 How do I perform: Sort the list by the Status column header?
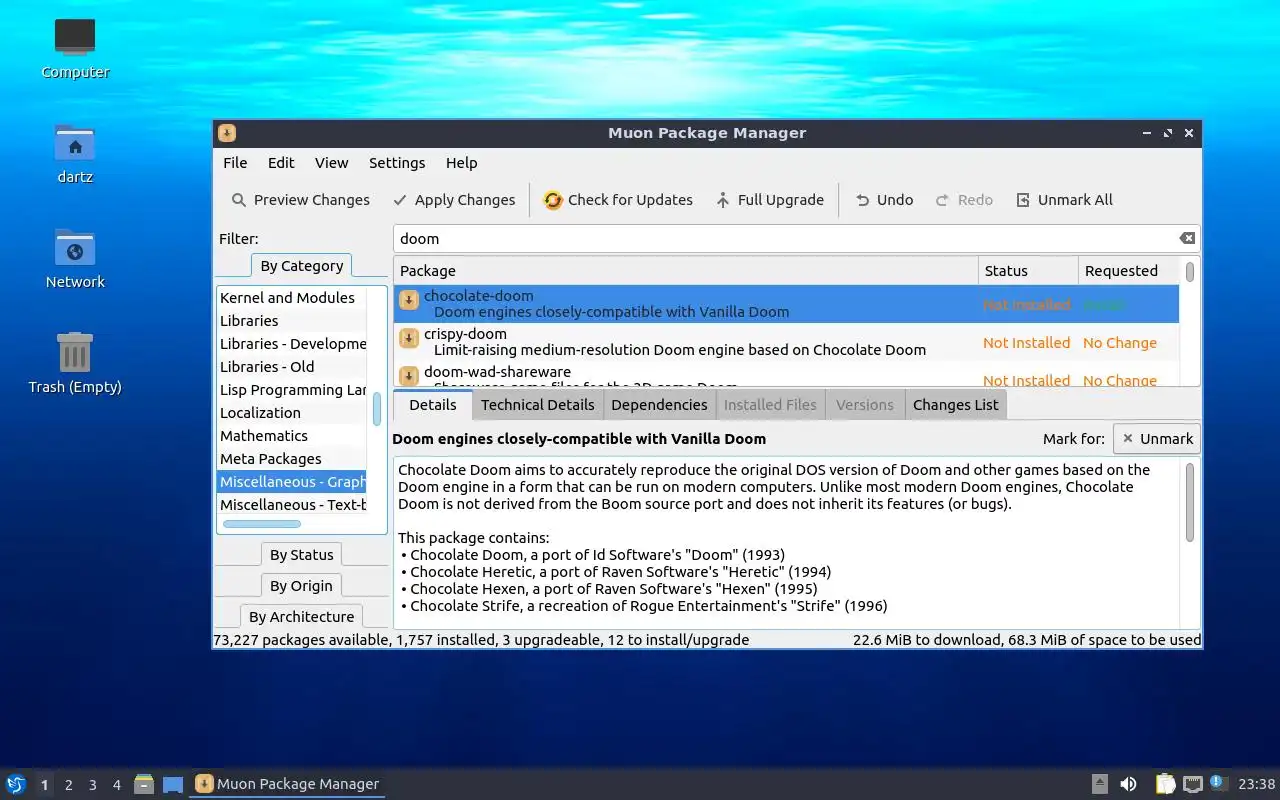[1028, 271]
